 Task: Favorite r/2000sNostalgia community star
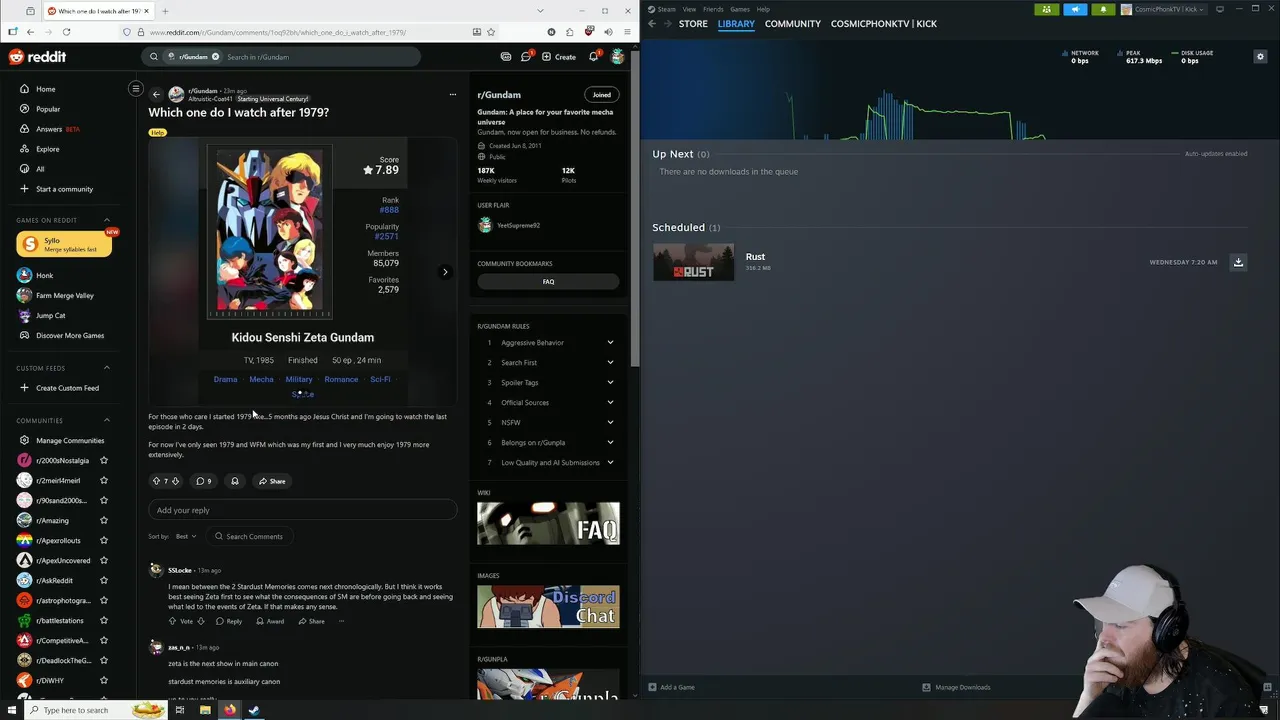pyautogui.click(x=103, y=460)
